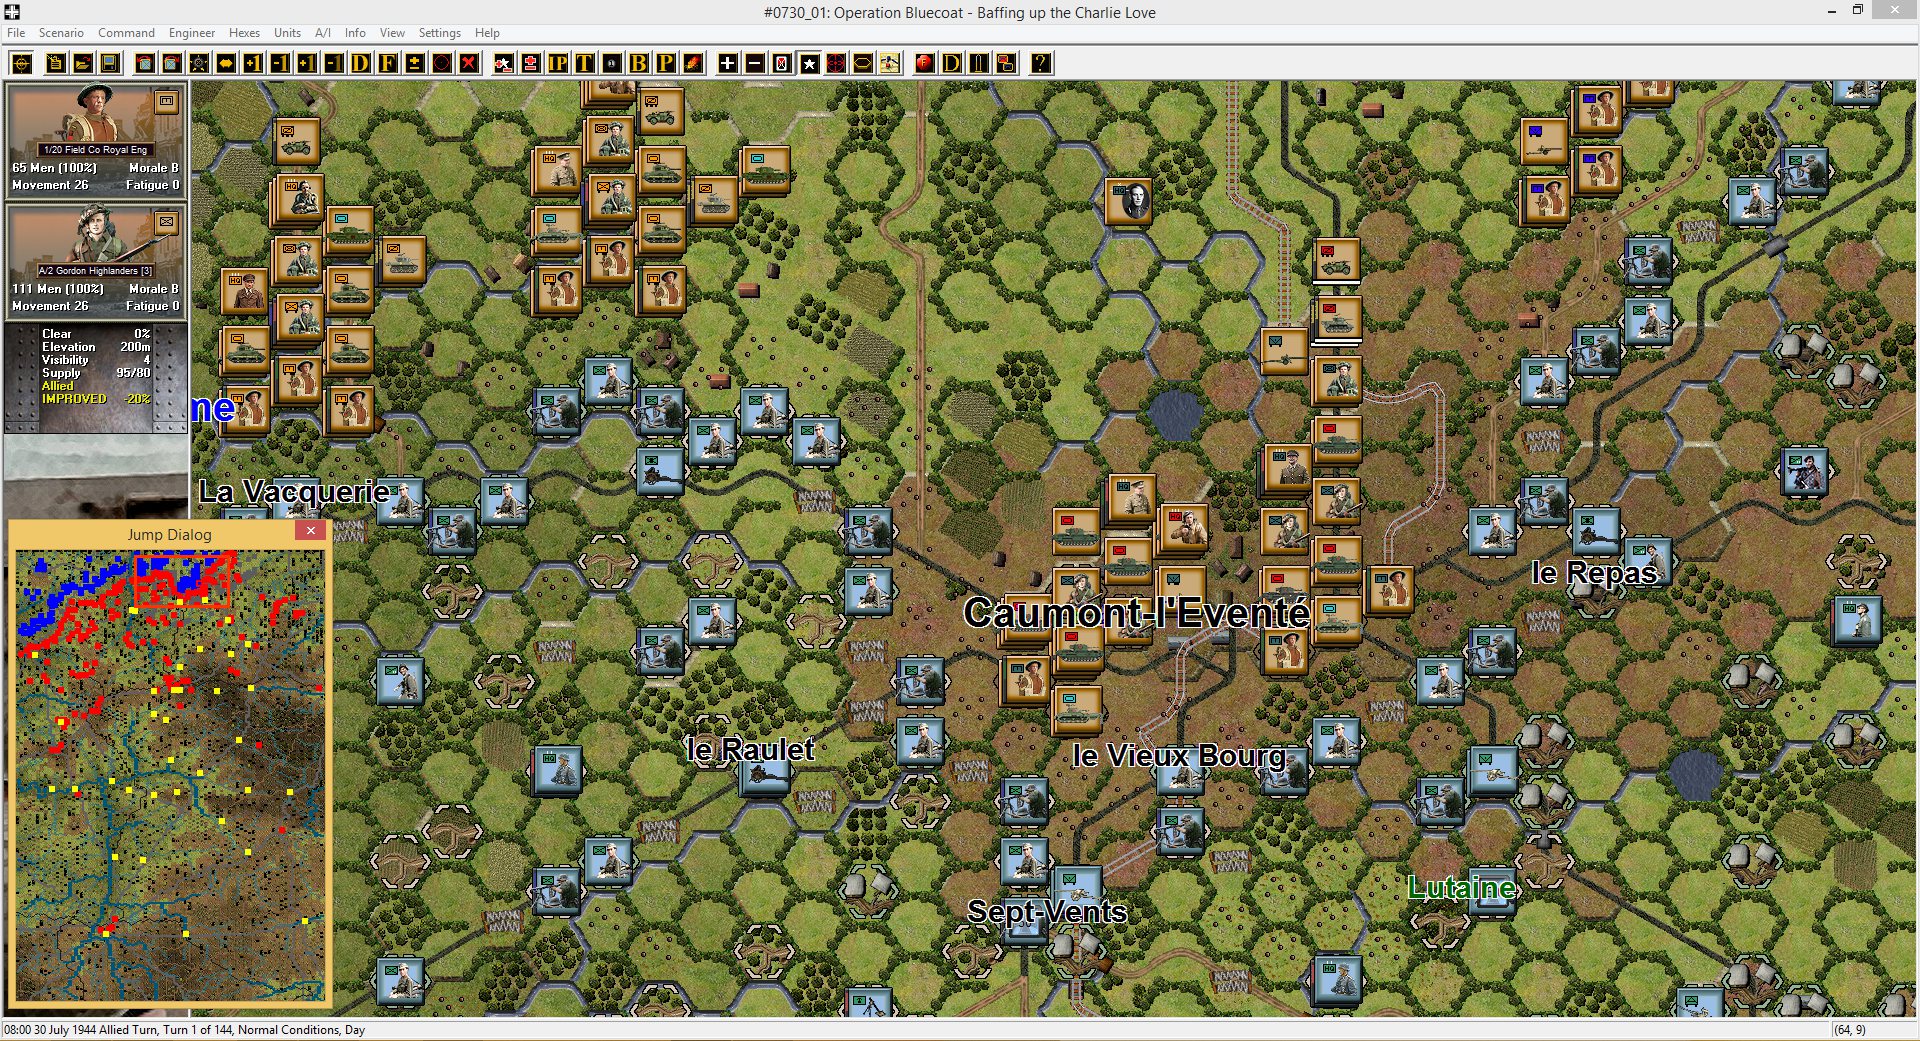
Task: Open the Command menu
Action: (126, 33)
